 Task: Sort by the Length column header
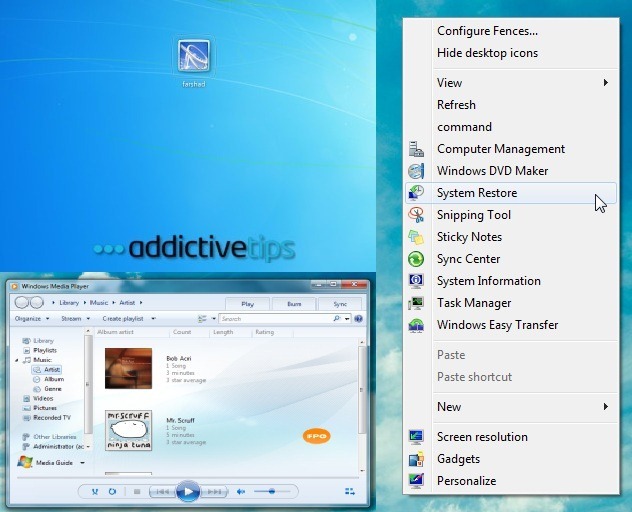[223, 332]
